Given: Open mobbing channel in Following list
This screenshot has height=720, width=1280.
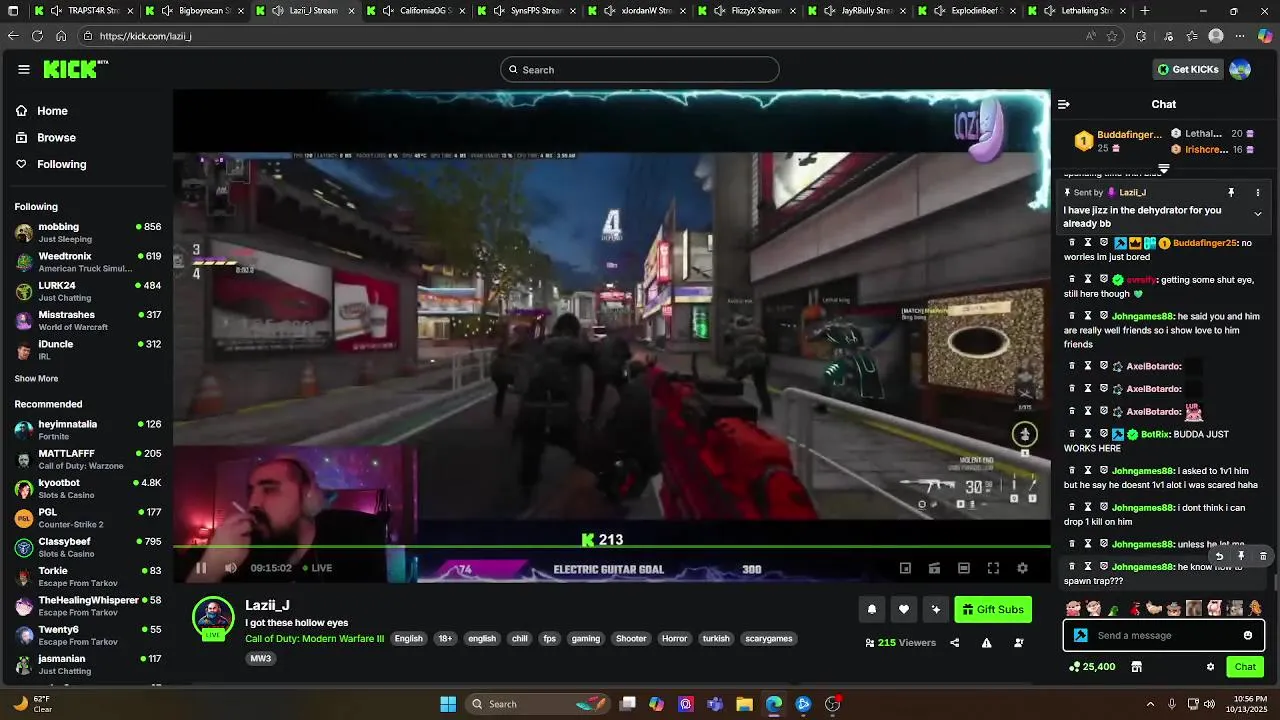Looking at the screenshot, I should point(88,233).
